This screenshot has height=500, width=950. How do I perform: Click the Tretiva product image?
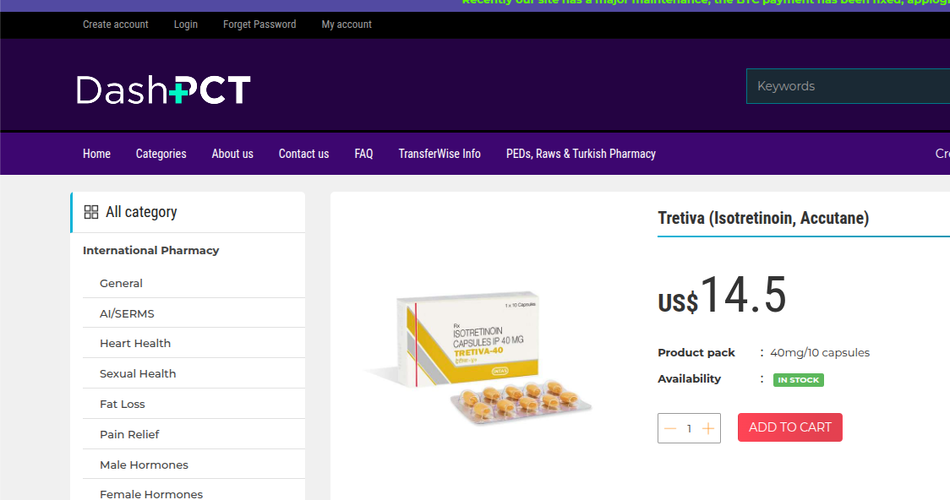[x=479, y=358]
